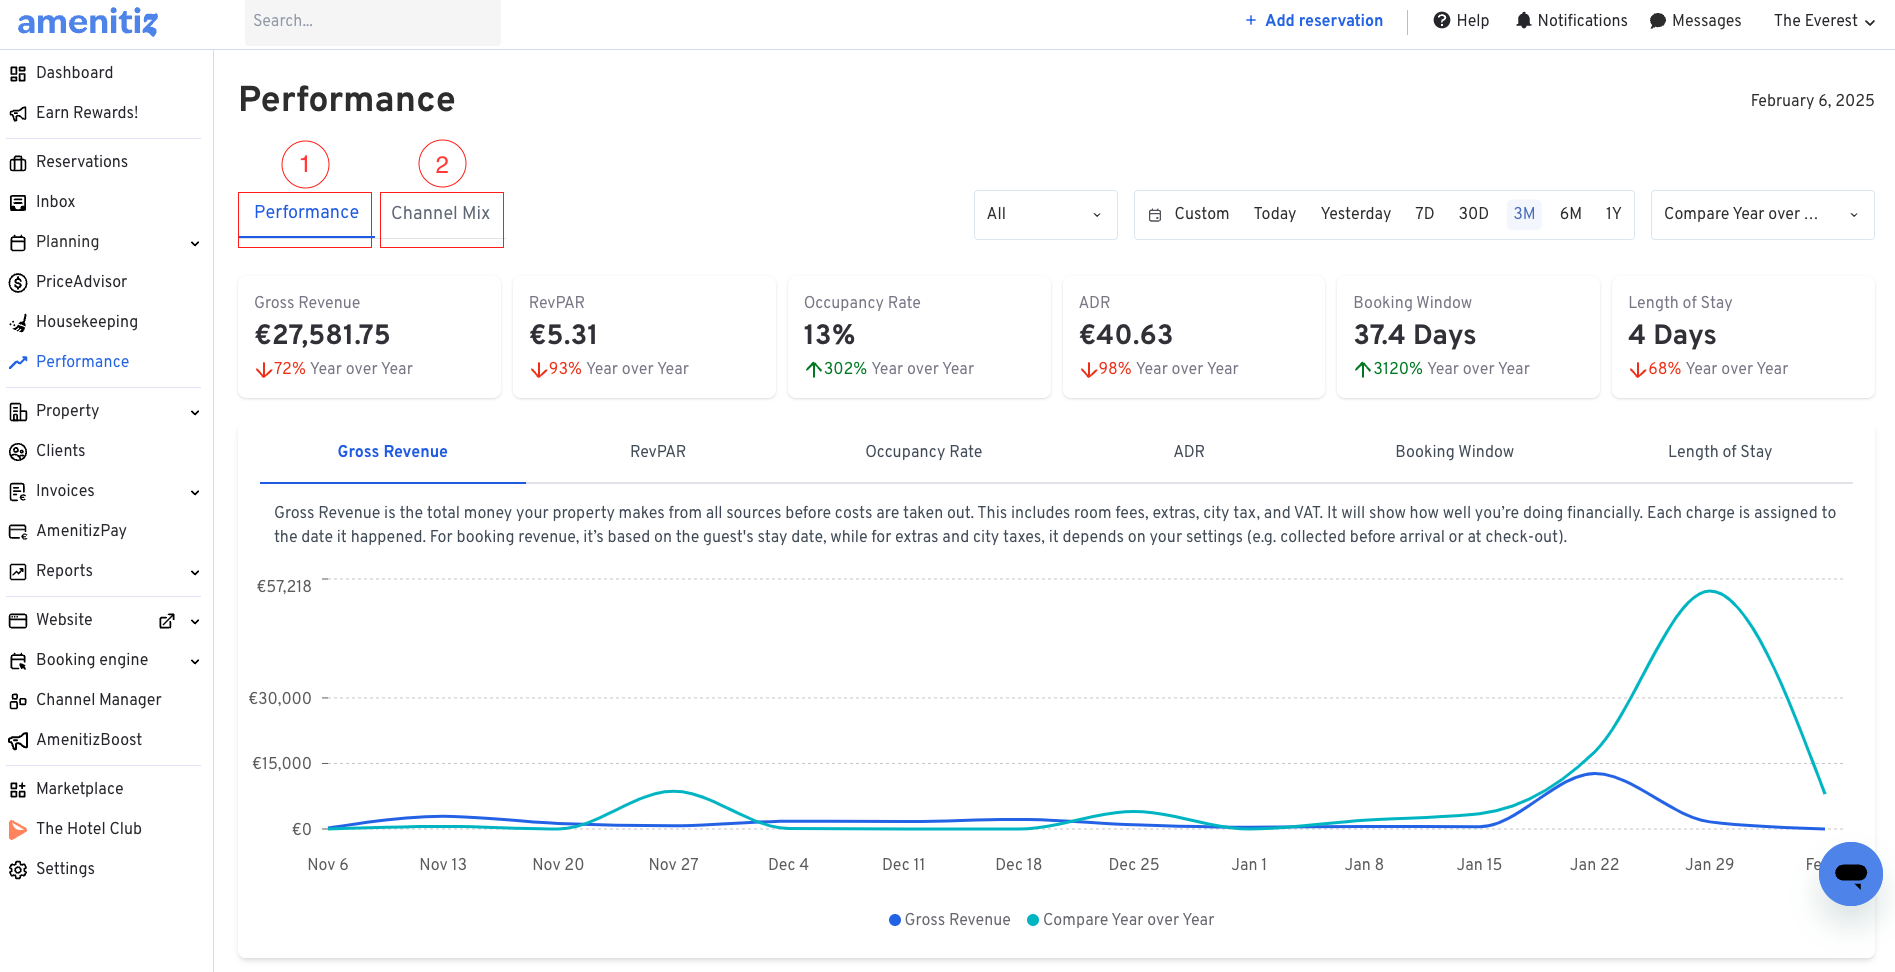Expand the Property submenu chevron

click(195, 412)
